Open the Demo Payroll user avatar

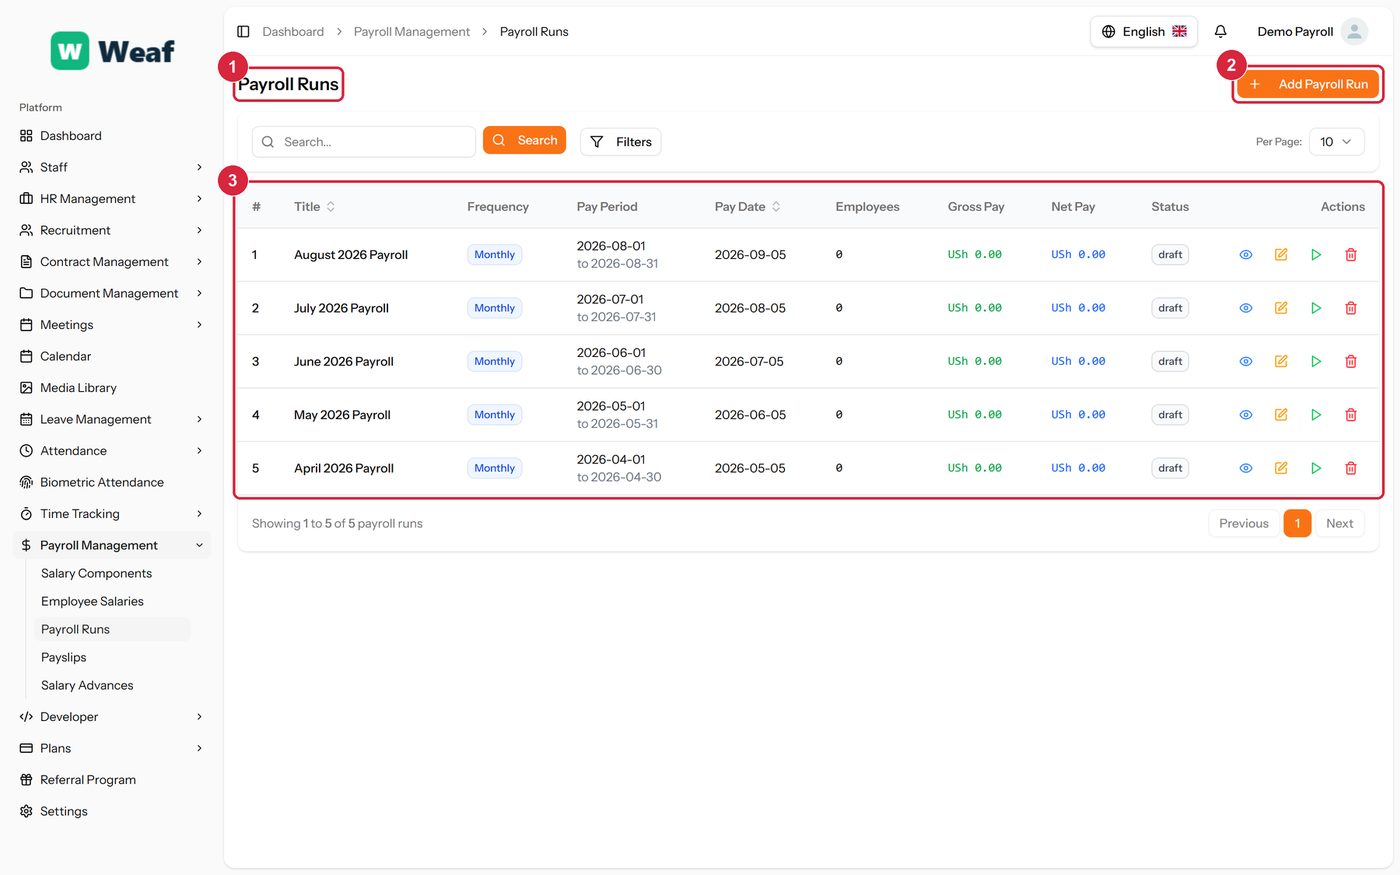point(1354,32)
